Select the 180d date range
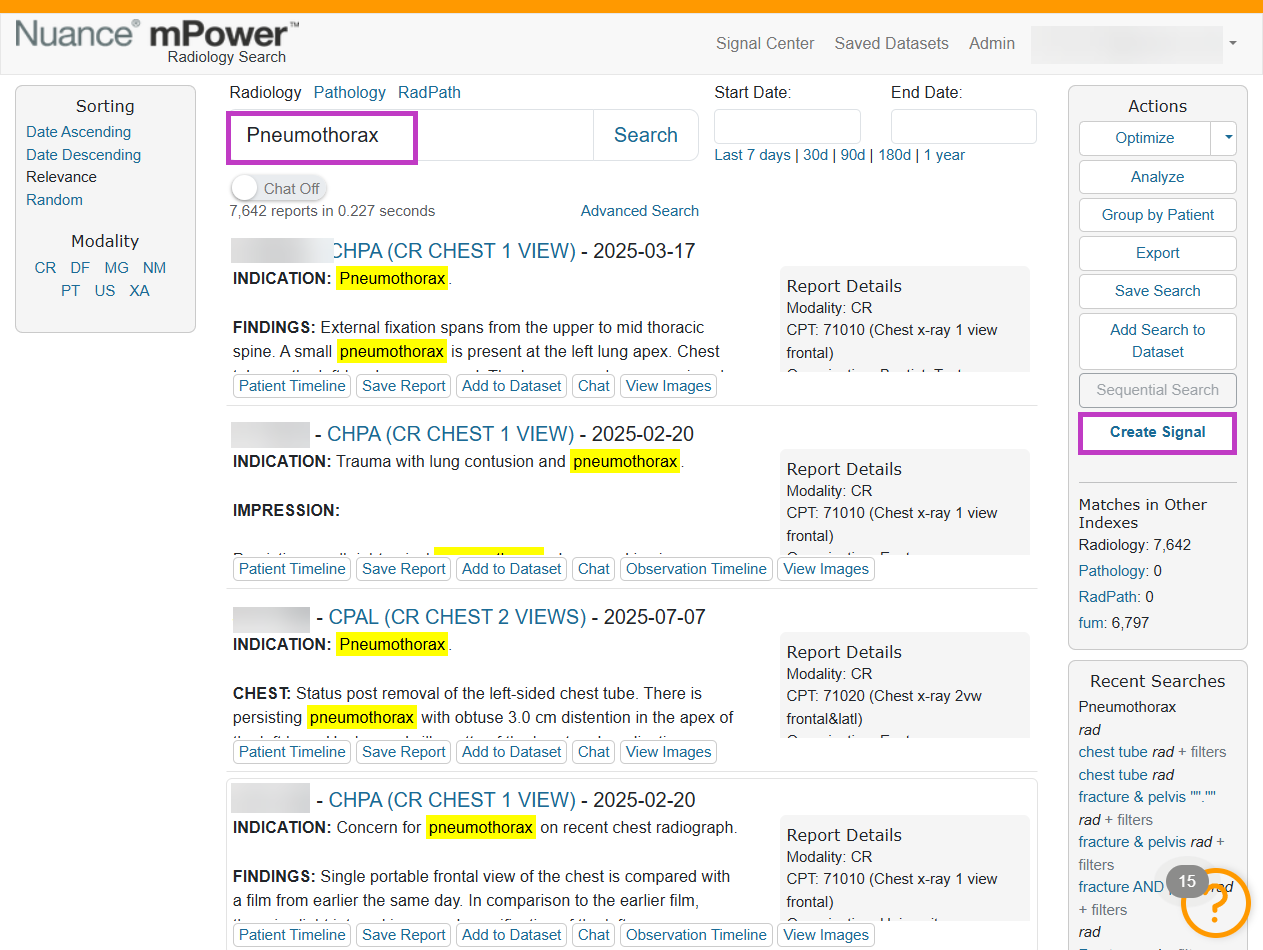Image resolution: width=1263 pixels, height=950 pixels. coord(894,155)
